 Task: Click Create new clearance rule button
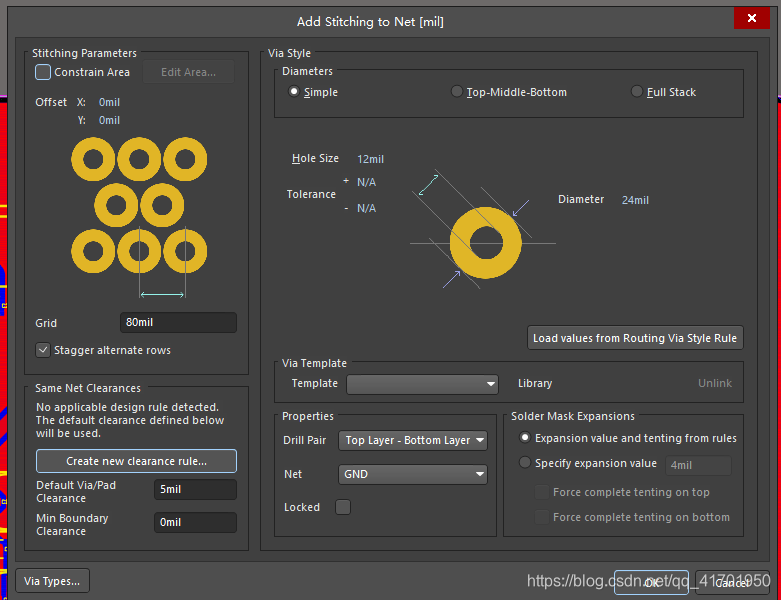tap(136, 461)
